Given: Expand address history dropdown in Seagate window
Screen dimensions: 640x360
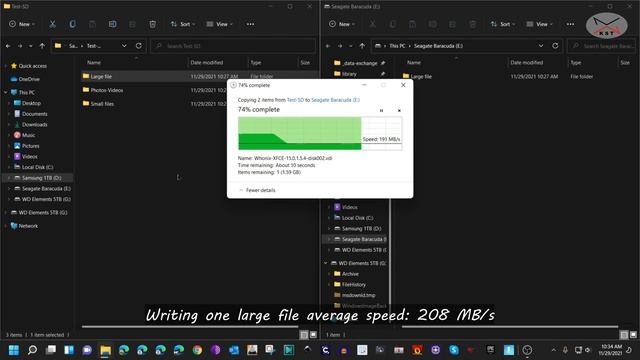Looking at the screenshot, I should click(x=541, y=46).
